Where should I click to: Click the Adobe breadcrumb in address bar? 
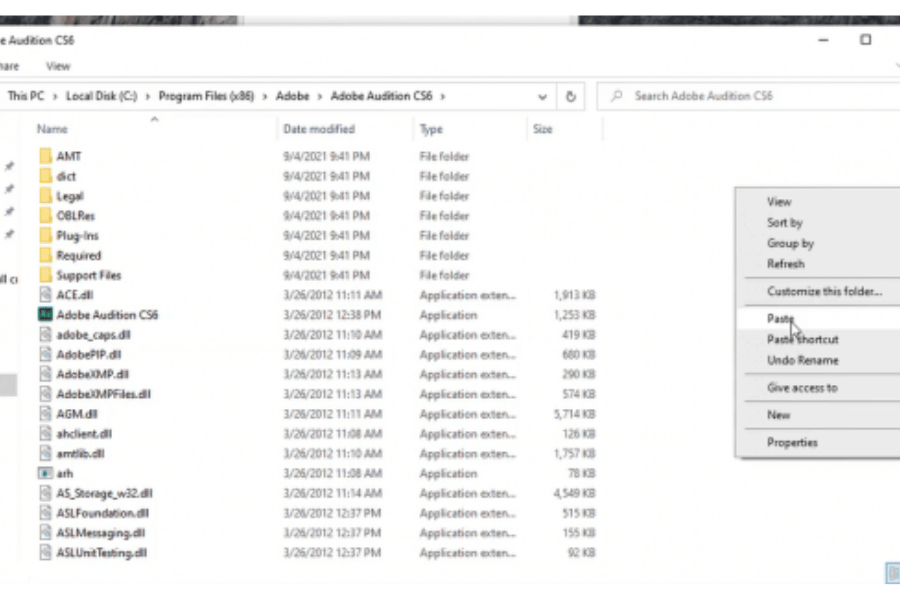[293, 97]
